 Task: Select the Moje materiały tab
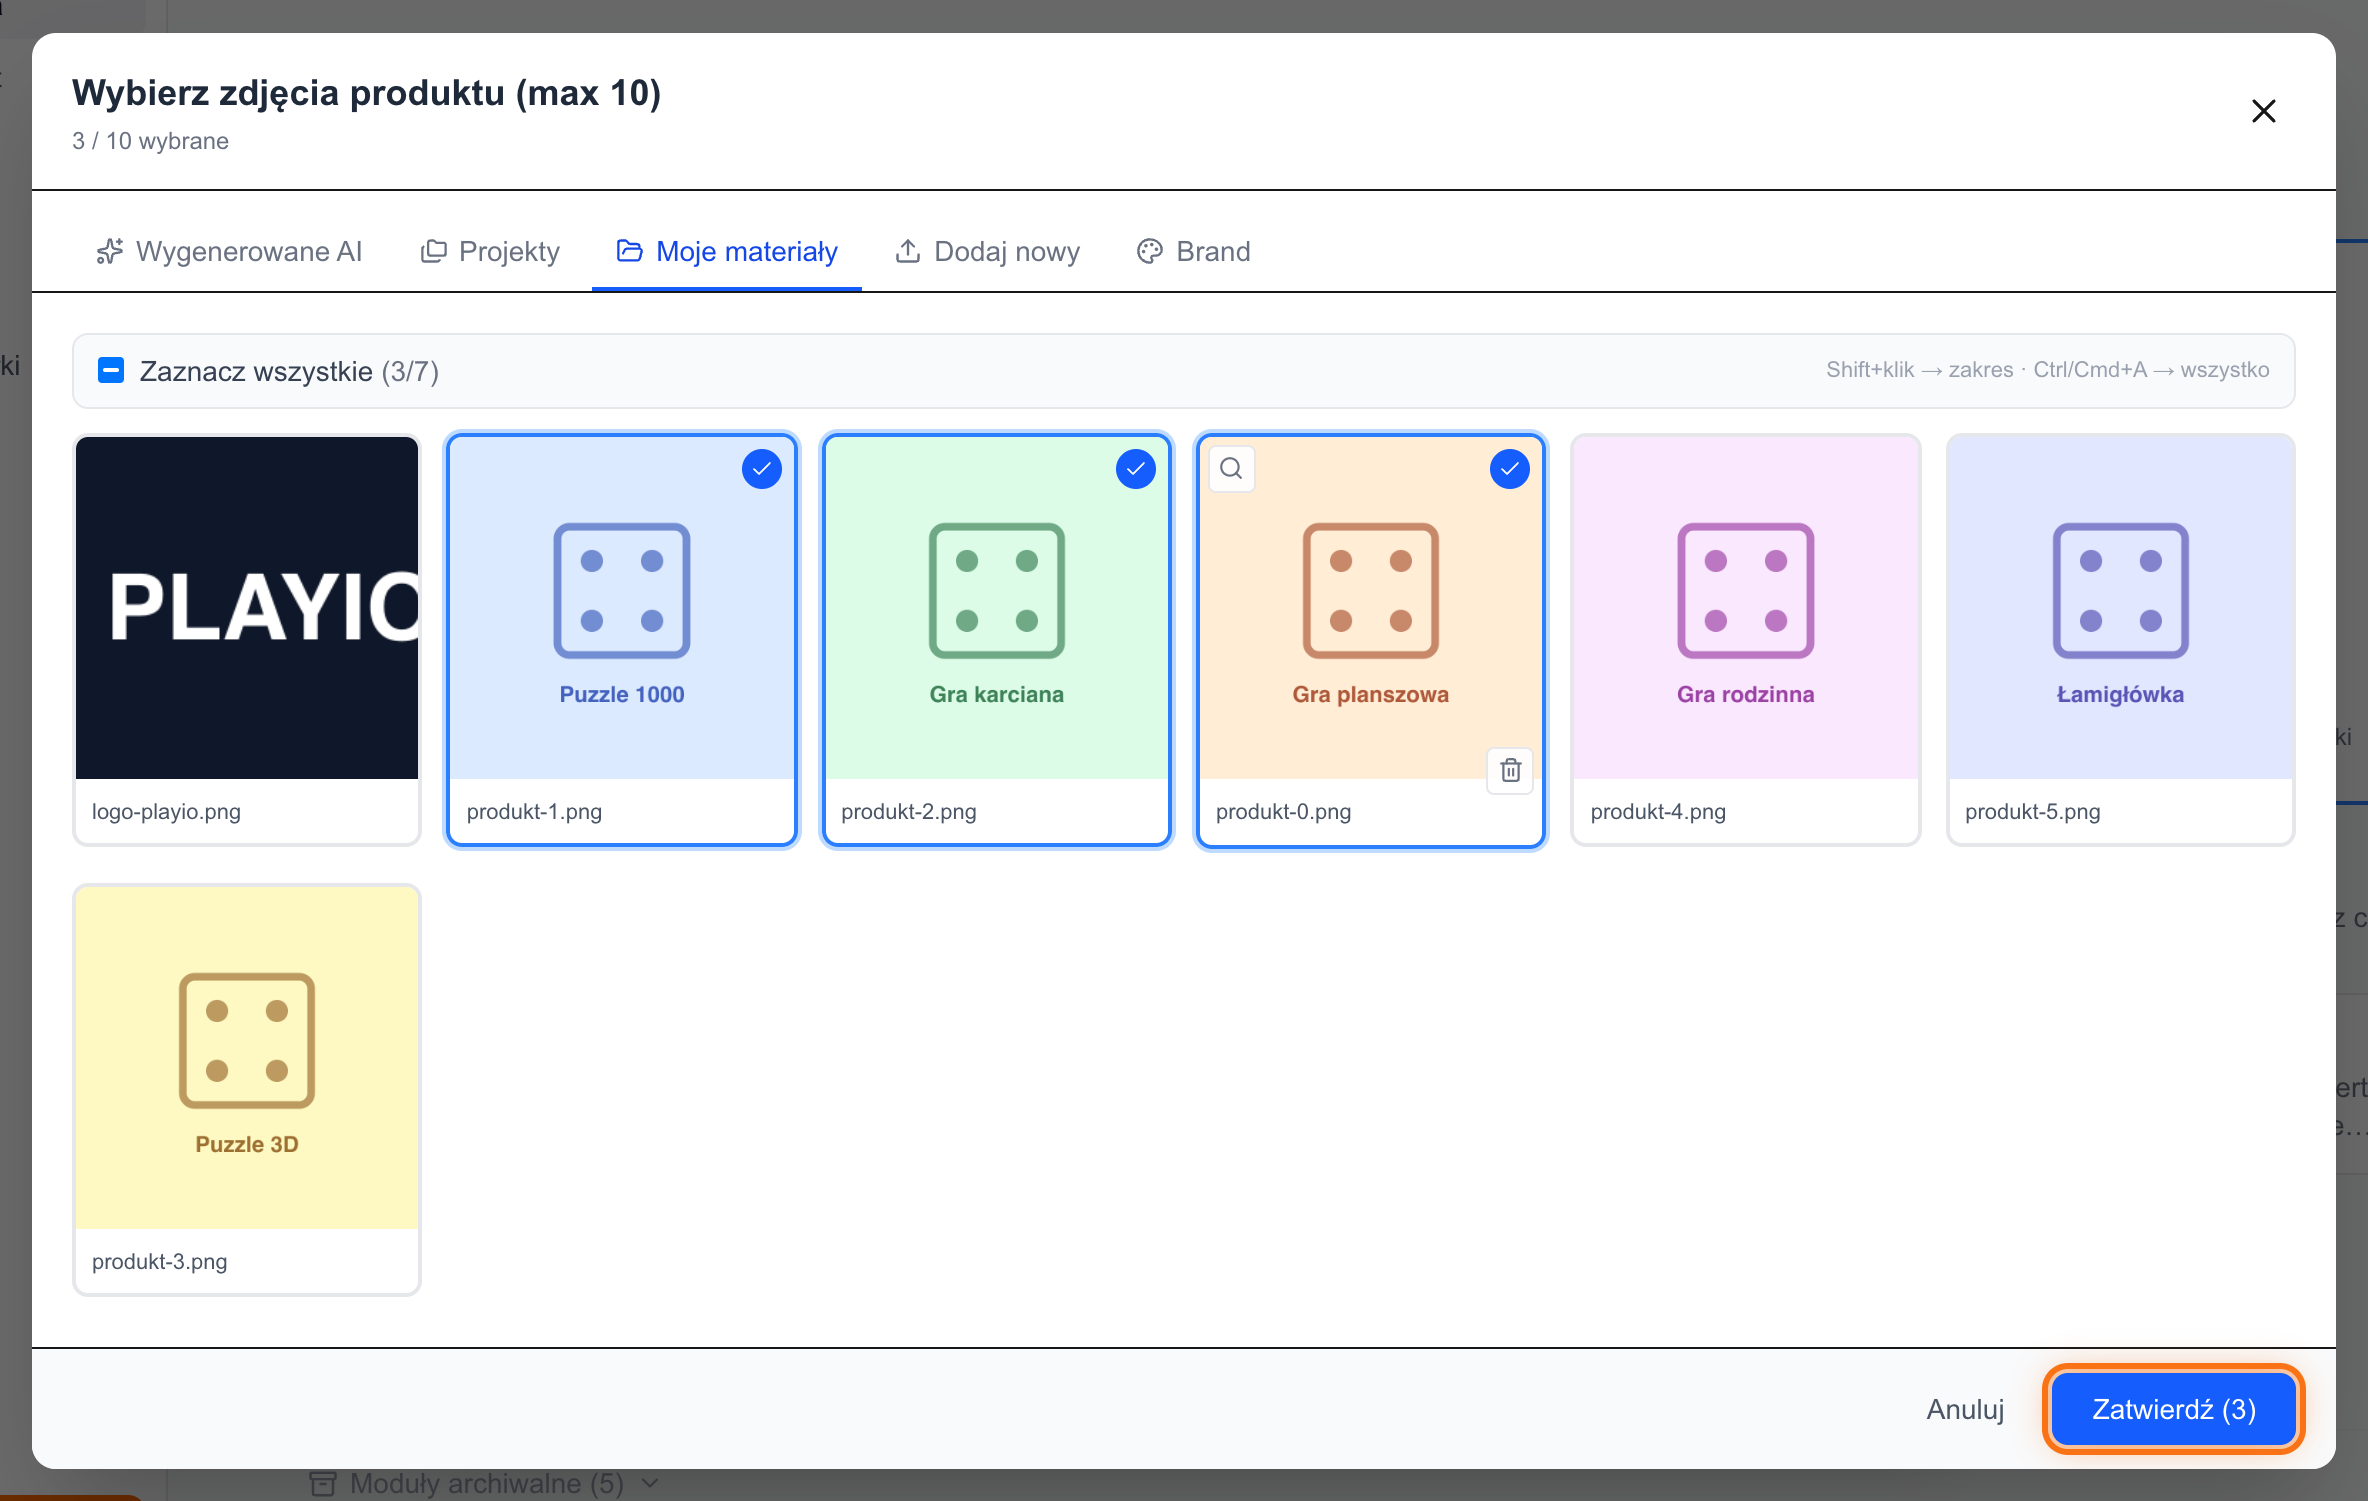tap(727, 251)
